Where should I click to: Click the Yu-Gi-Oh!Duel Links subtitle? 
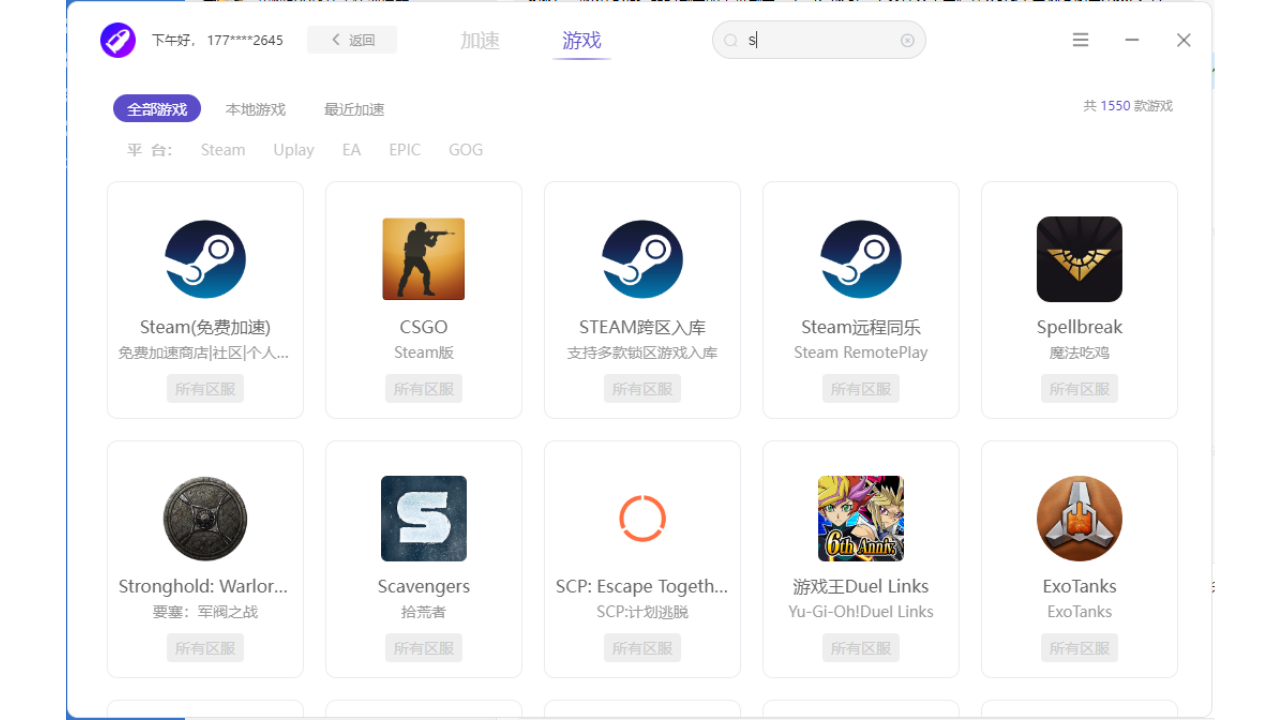(860, 612)
